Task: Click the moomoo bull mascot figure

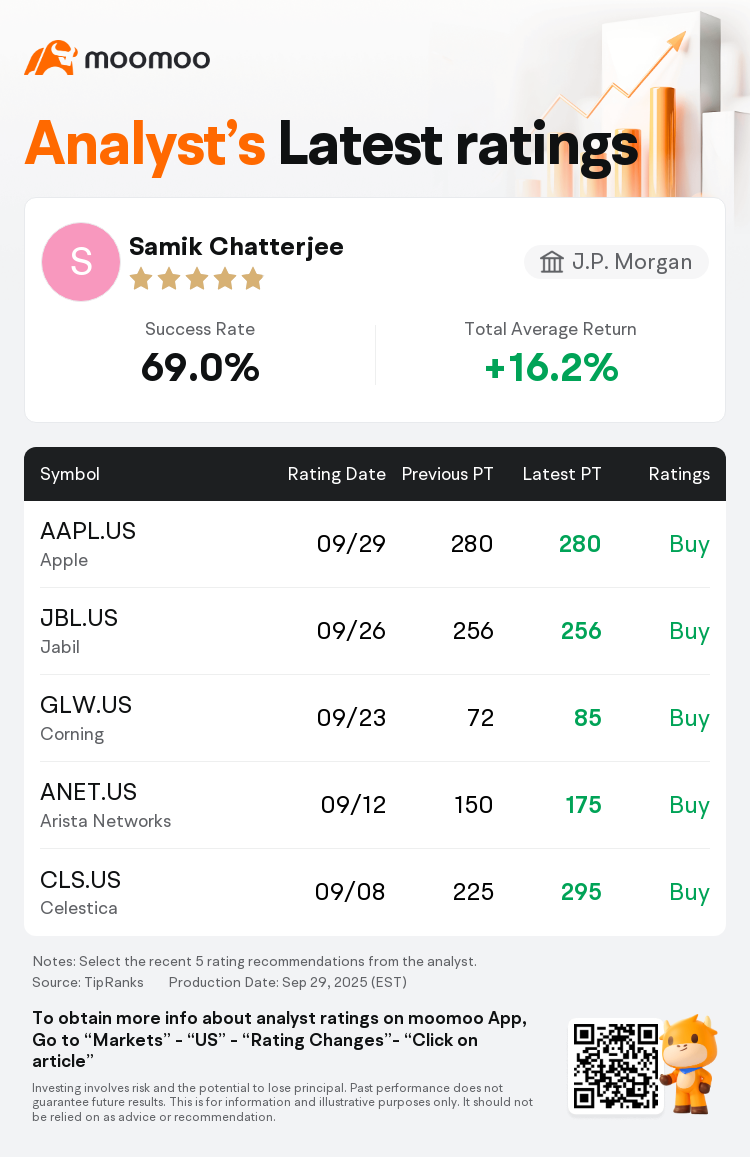Action: (690, 1063)
